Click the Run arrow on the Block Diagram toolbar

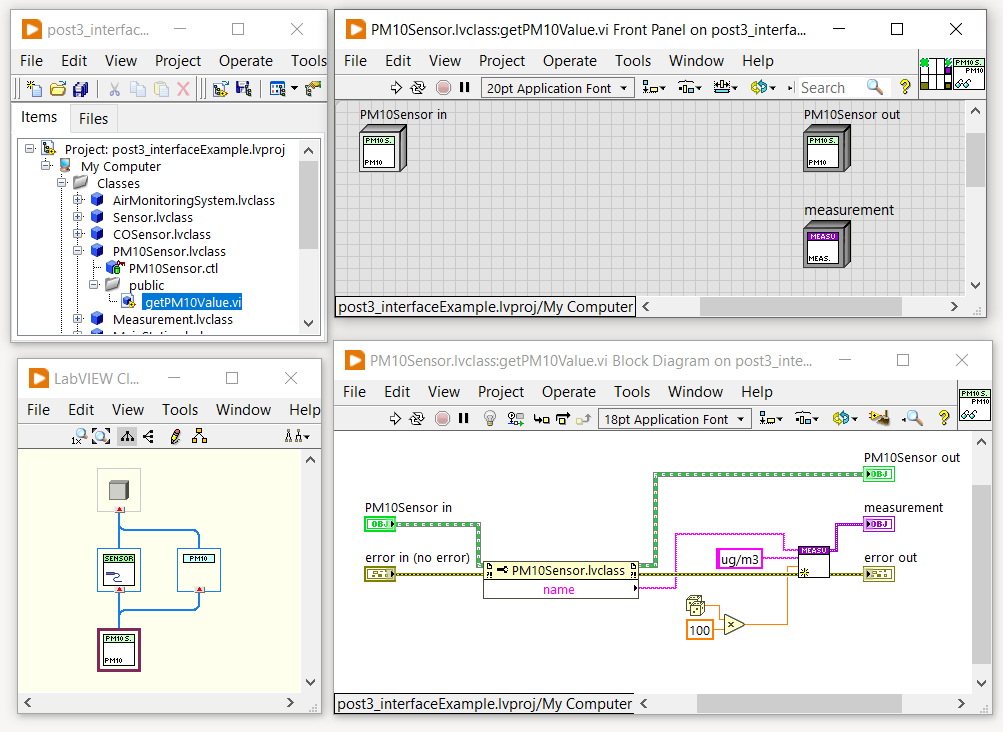pyautogui.click(x=394, y=419)
